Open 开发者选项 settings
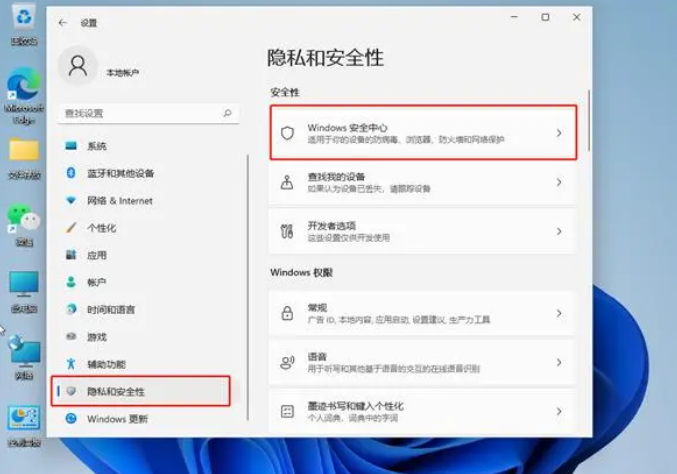 tap(423, 231)
